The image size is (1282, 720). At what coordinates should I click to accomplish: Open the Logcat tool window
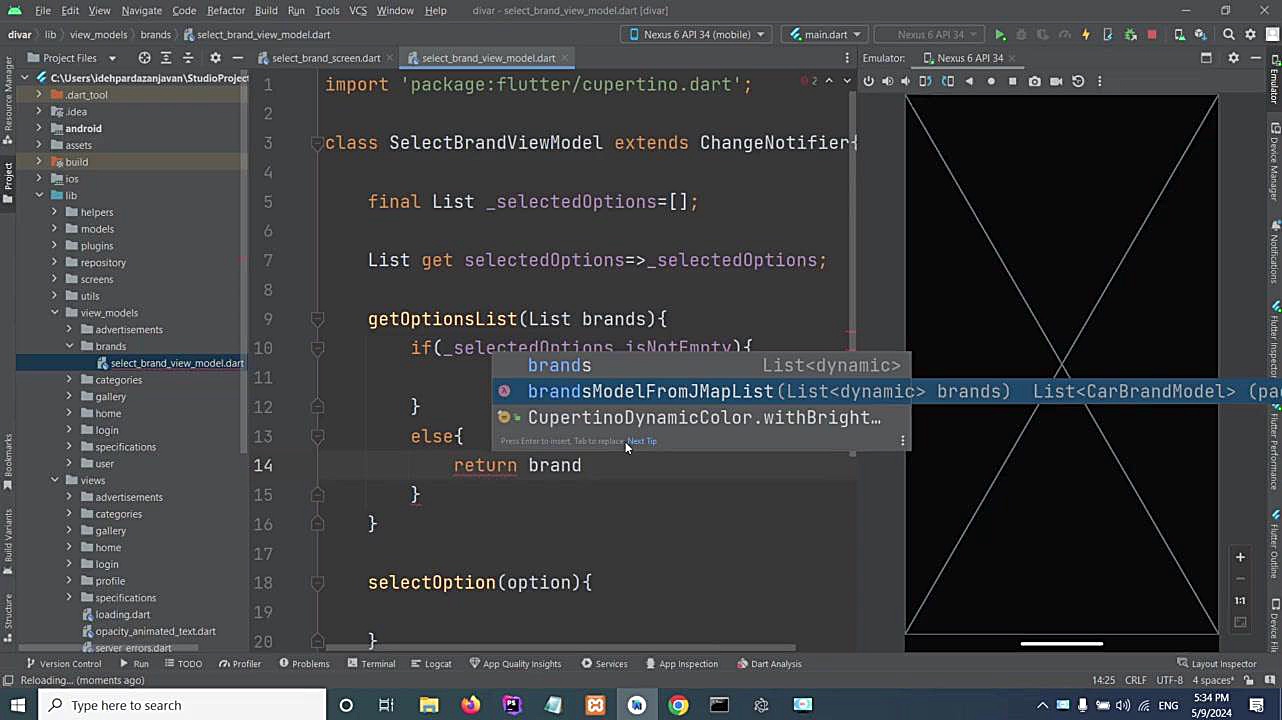pyautogui.click(x=431, y=664)
